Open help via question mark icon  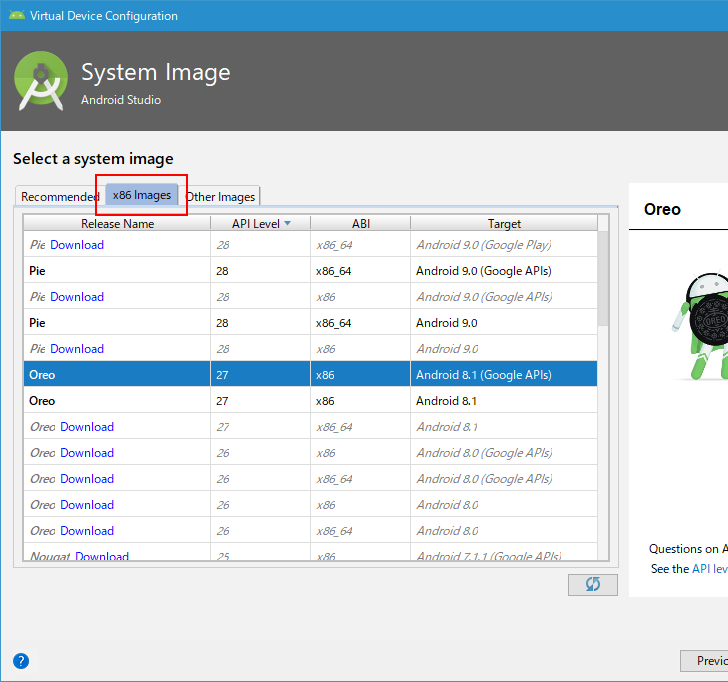(20, 661)
